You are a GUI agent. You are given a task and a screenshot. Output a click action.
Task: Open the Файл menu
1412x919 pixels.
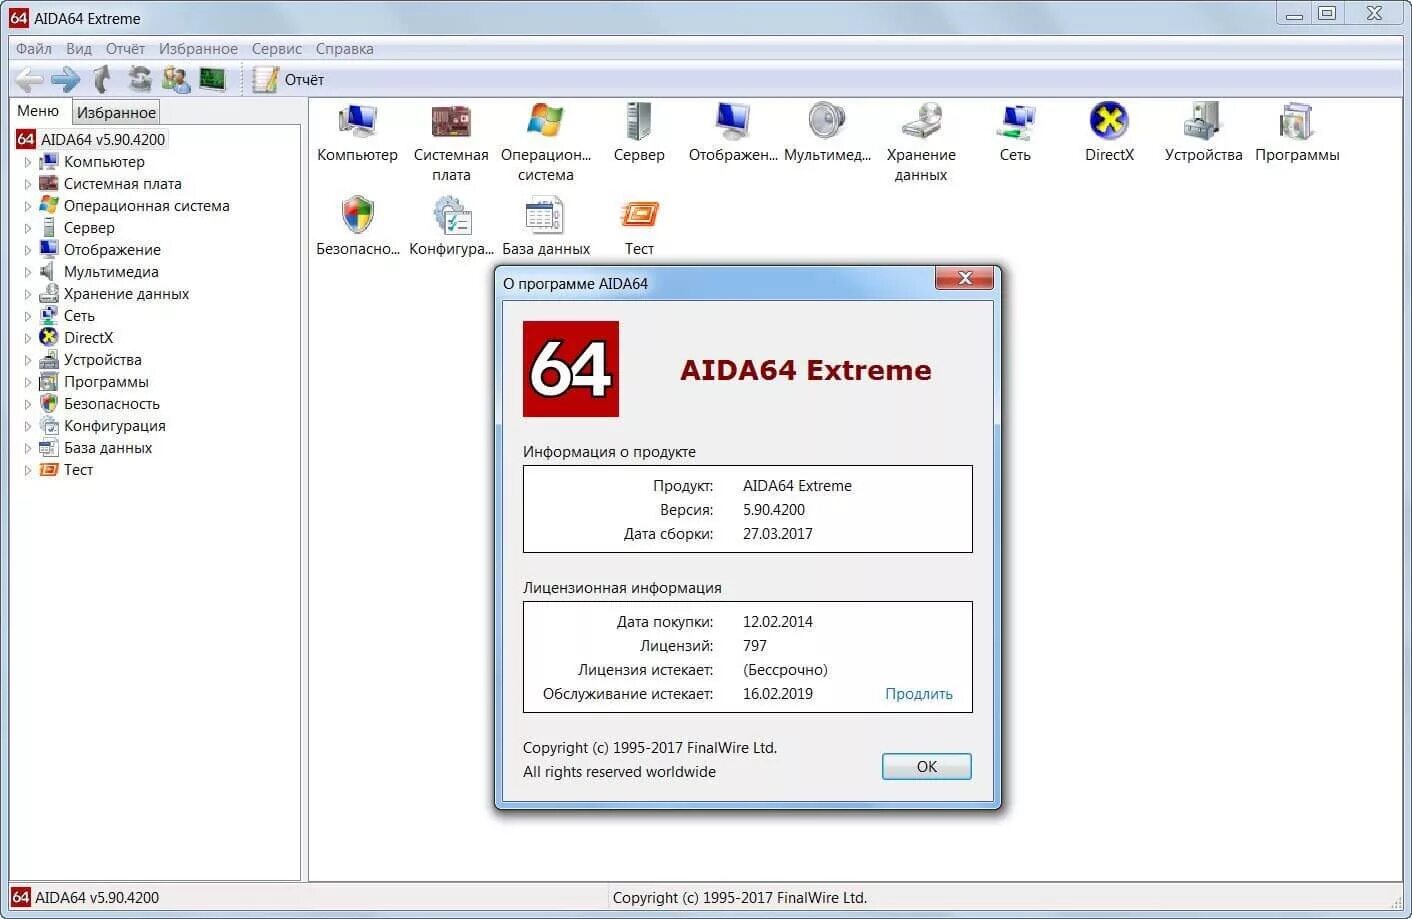coord(34,48)
